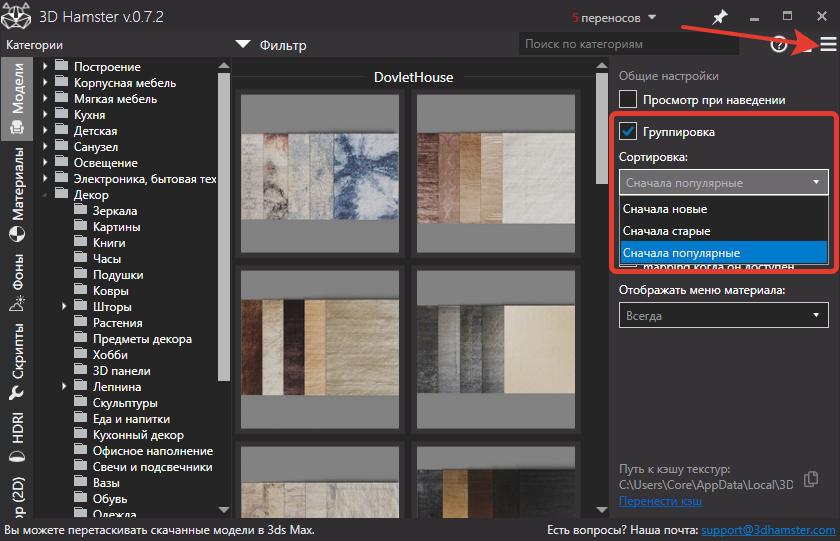Switch to the HDRI tab
Screen dimensions: 840x541
[x=17, y=437]
